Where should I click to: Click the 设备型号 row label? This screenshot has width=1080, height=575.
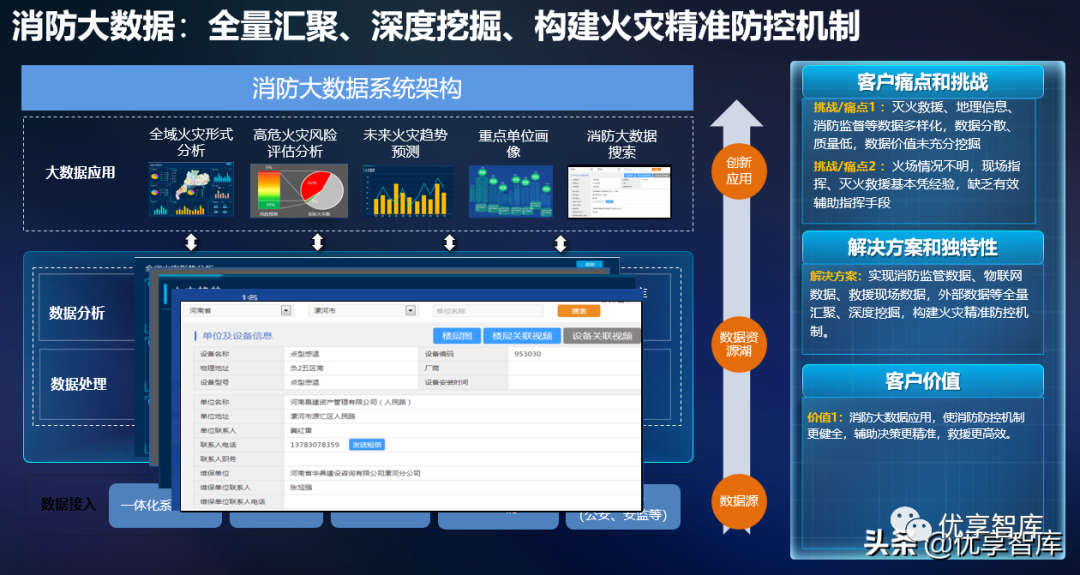click(x=215, y=382)
